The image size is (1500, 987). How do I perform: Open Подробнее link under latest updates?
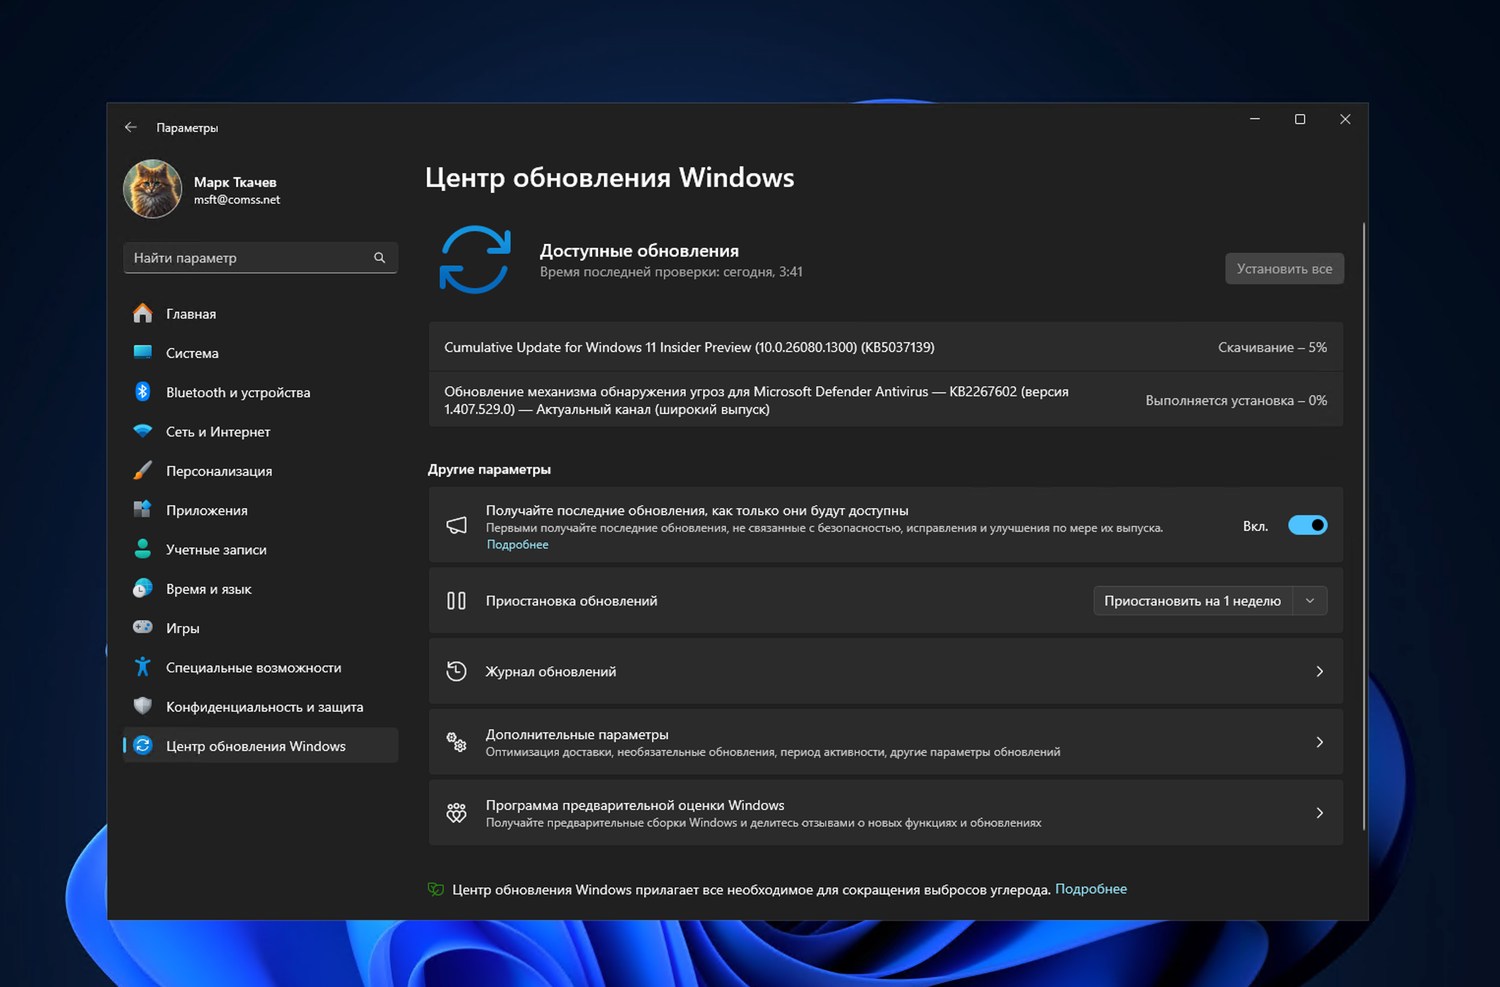coord(517,544)
